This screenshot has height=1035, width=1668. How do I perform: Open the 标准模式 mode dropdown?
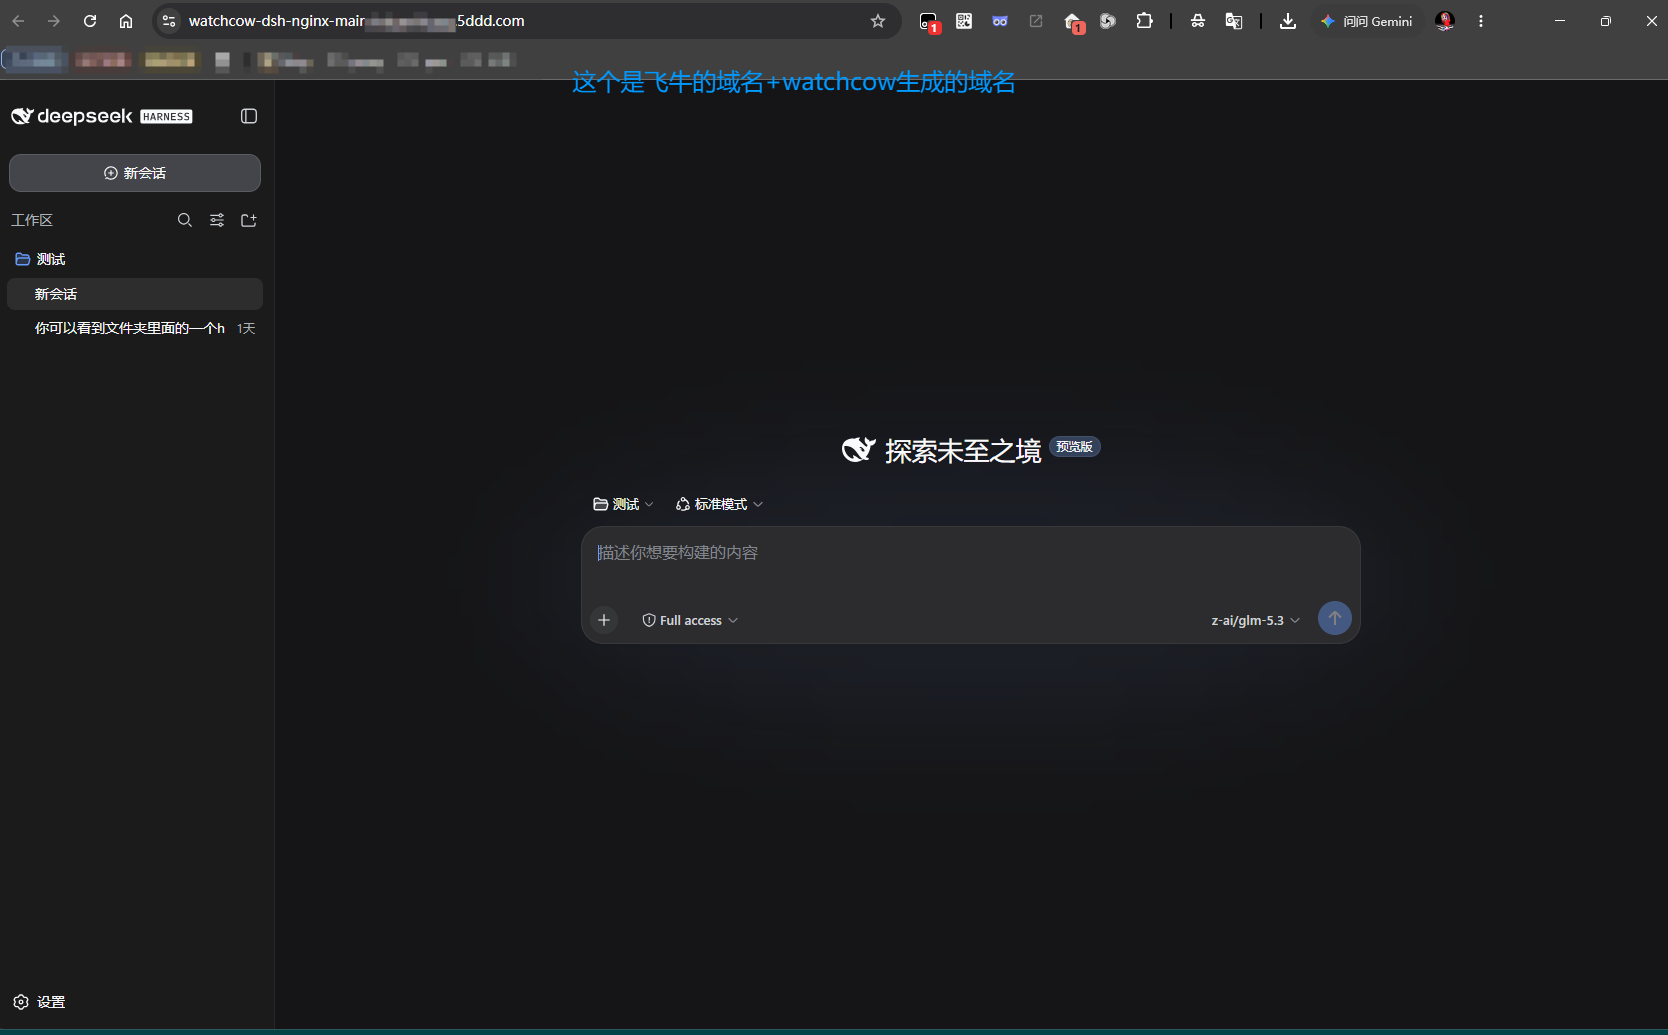tap(720, 504)
